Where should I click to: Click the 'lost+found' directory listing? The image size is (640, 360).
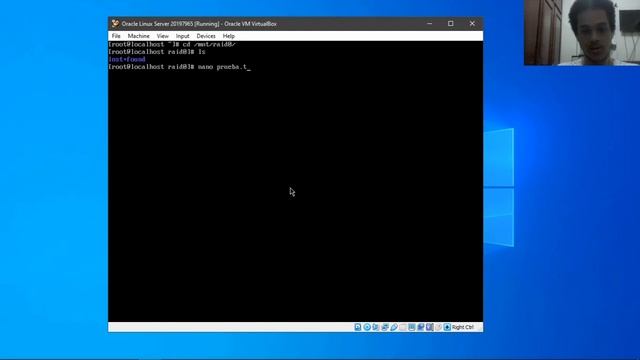(x=127, y=60)
